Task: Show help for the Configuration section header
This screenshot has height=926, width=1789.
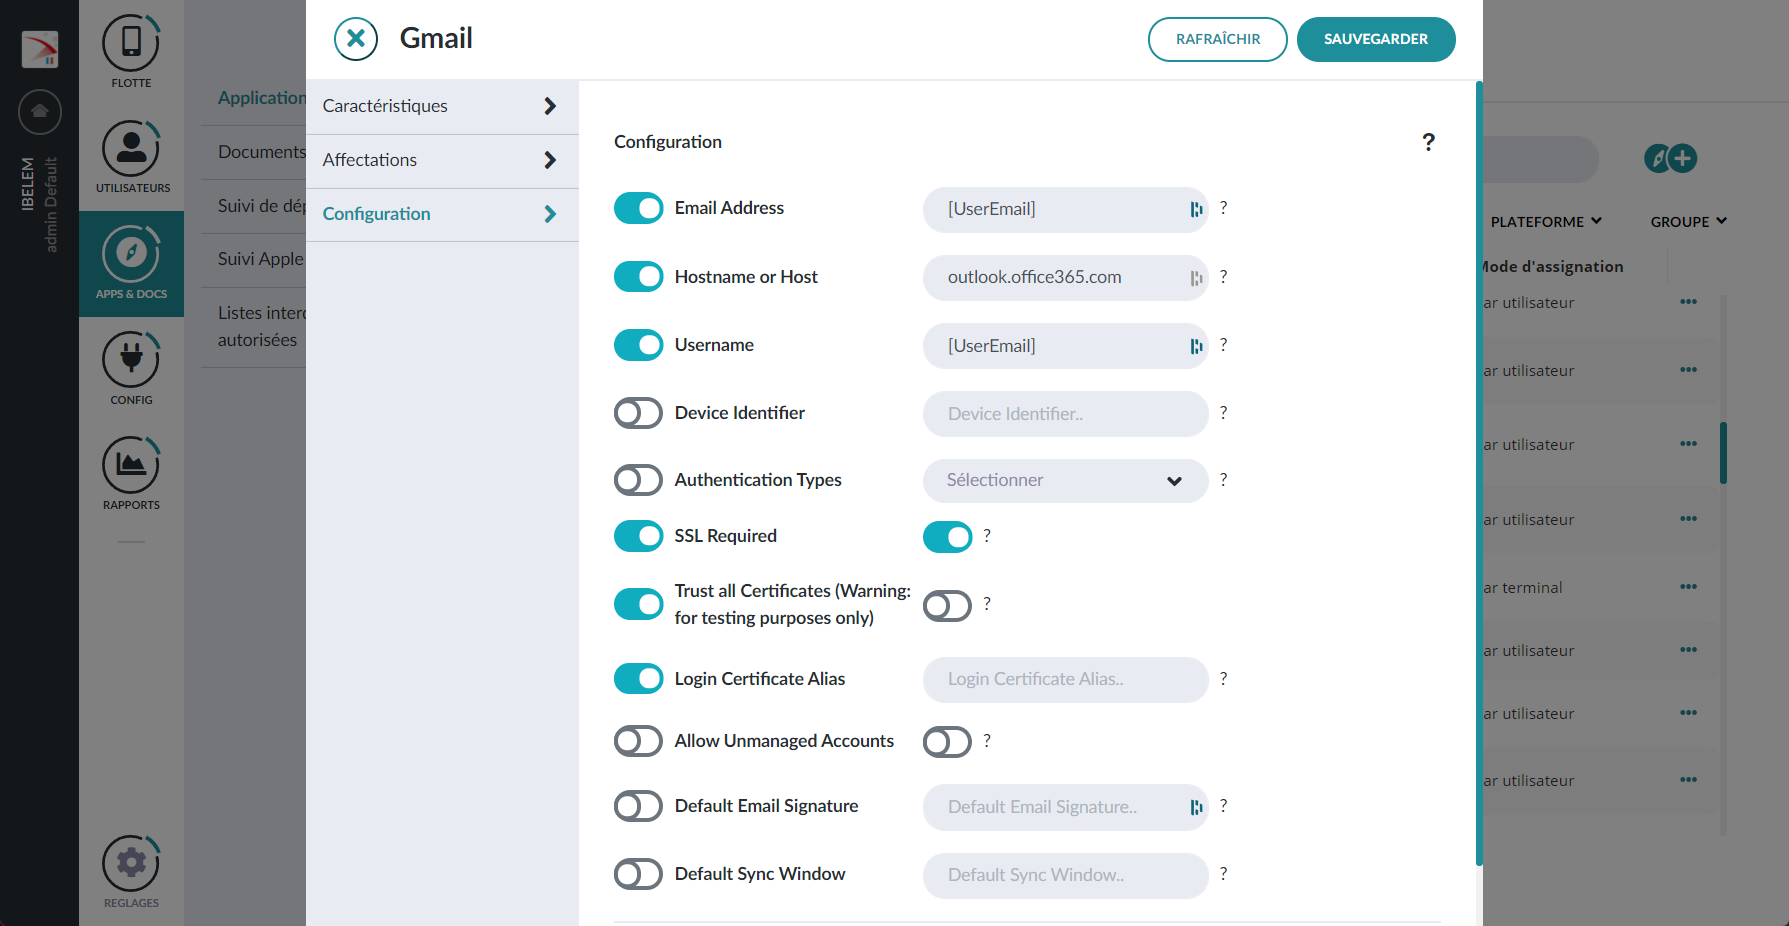Action: click(1428, 142)
